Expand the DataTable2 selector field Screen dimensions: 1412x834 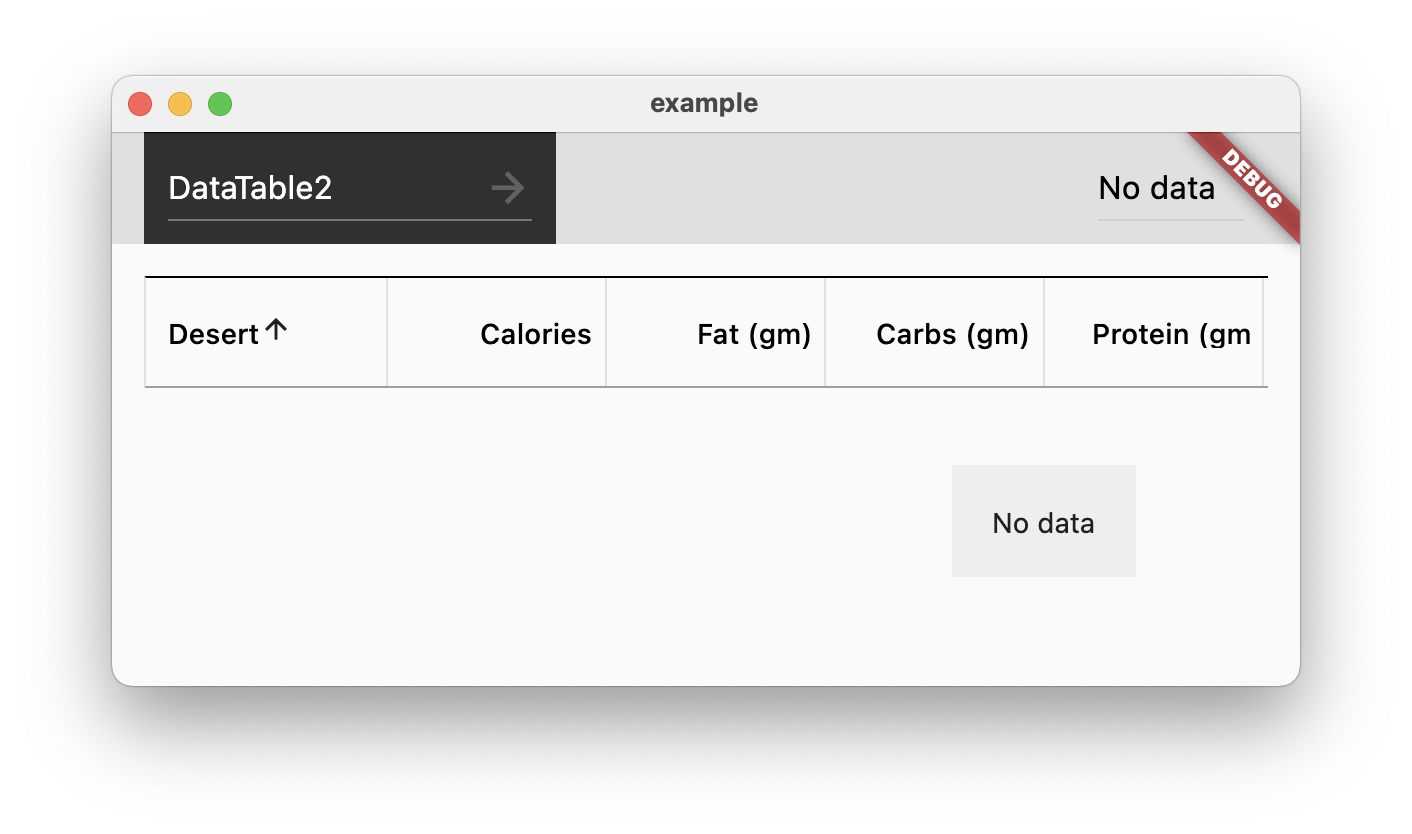coord(250,187)
